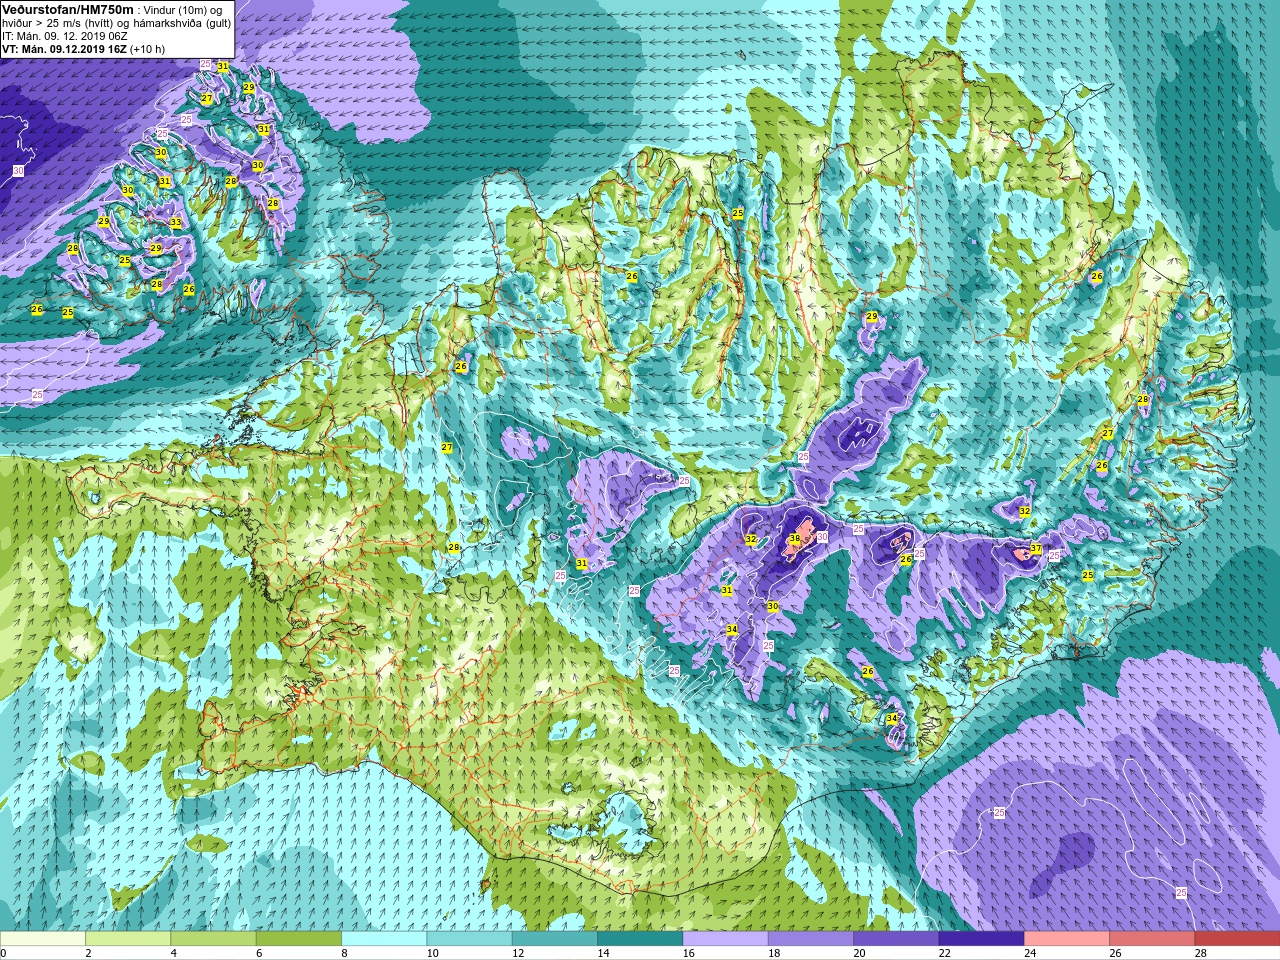Select the pale cyan 8–10 legend swatch
The height and width of the screenshot is (960, 1280).
click(x=384, y=939)
